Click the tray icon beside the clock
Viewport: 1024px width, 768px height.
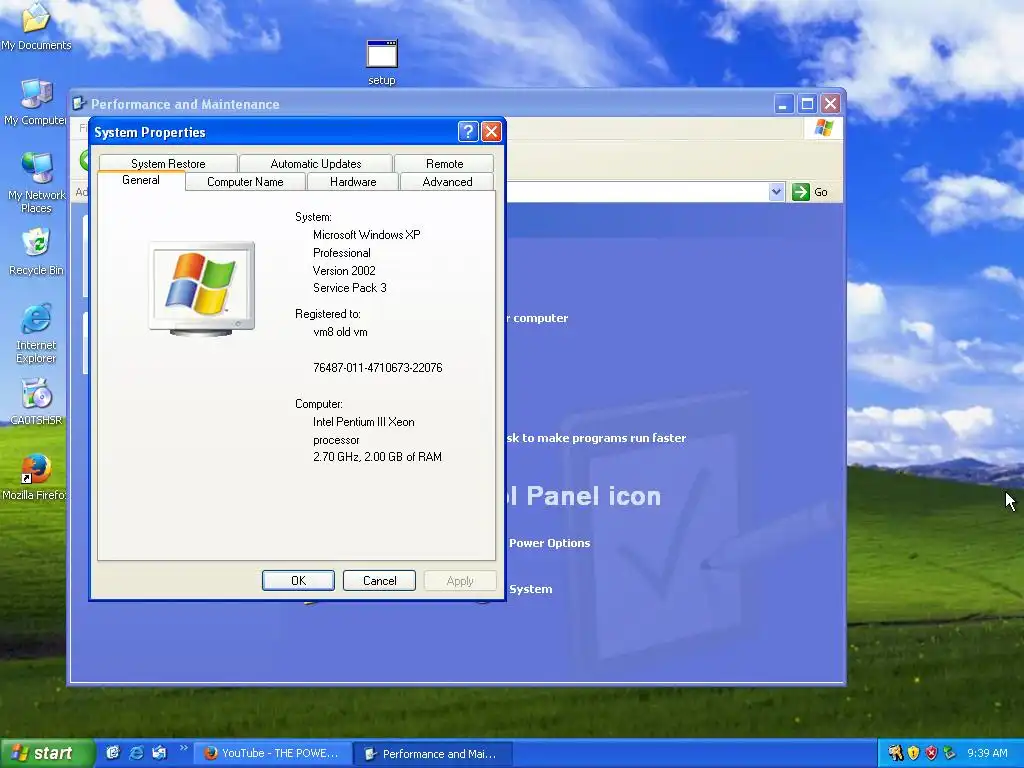pos(950,753)
